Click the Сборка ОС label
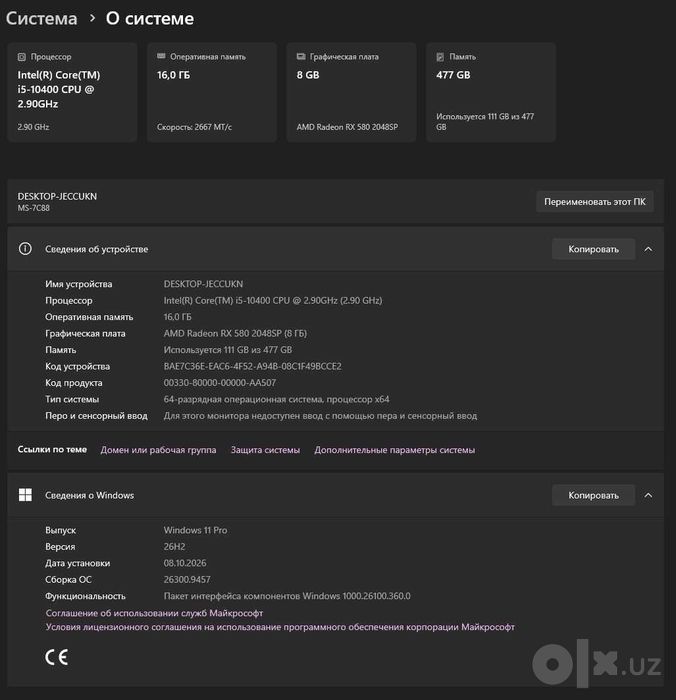 pos(68,579)
